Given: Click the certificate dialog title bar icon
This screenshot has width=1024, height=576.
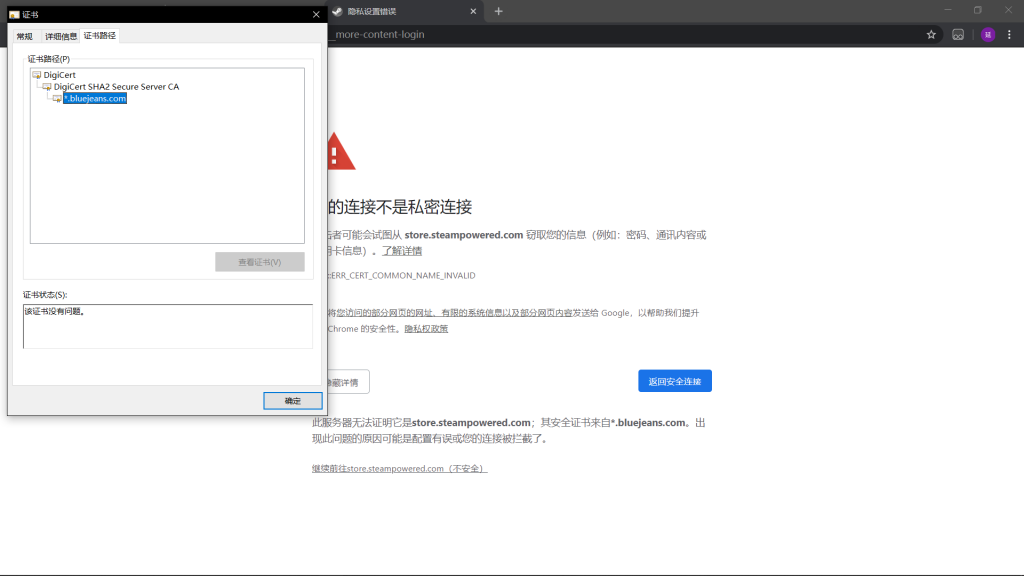Looking at the screenshot, I should 14,15.
